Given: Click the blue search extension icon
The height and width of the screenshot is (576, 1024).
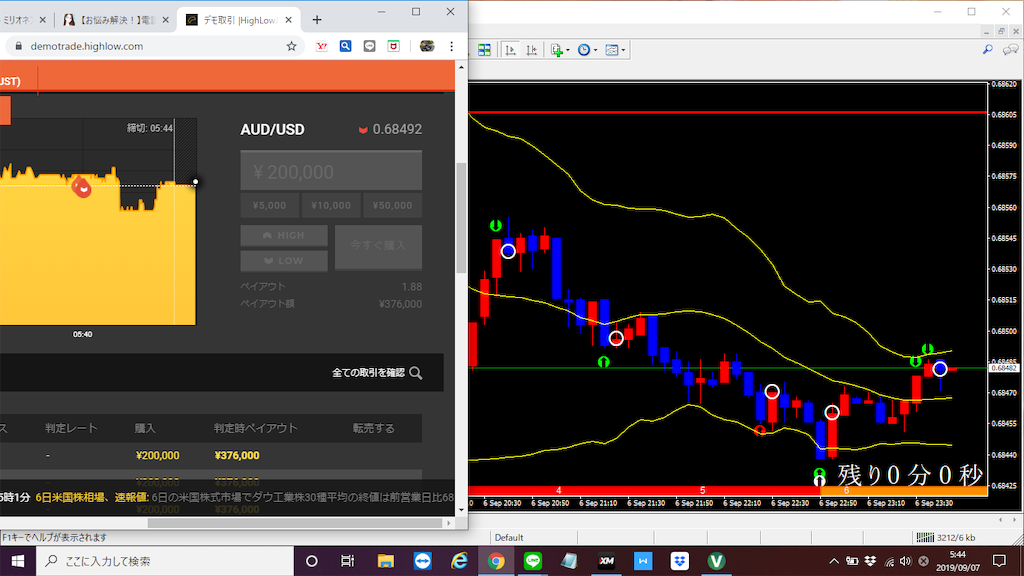Looking at the screenshot, I should click(x=345, y=46).
